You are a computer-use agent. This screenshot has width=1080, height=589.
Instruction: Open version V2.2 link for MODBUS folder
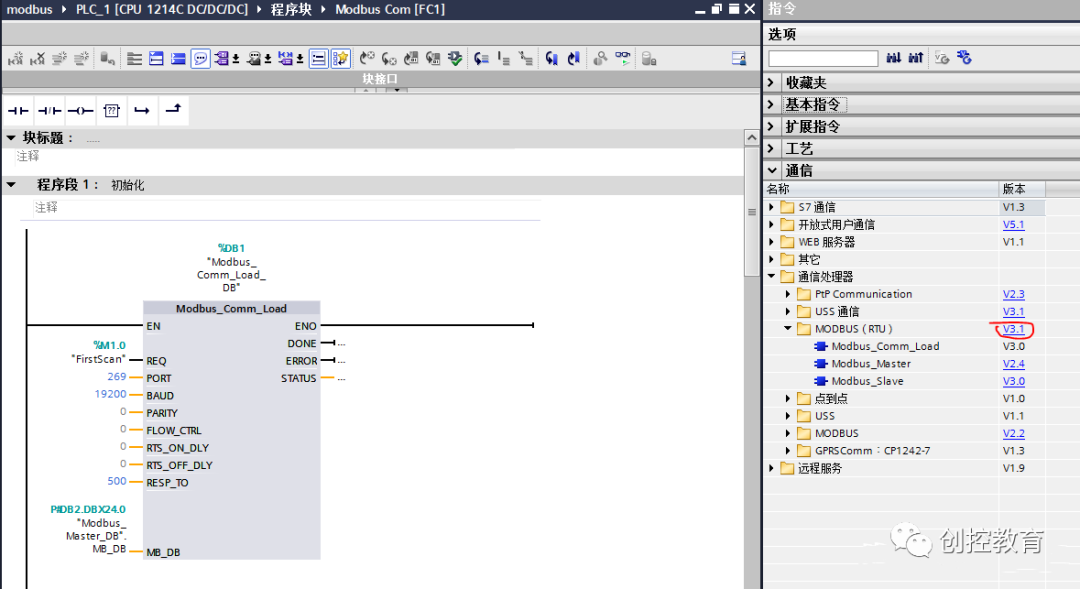click(x=1013, y=433)
